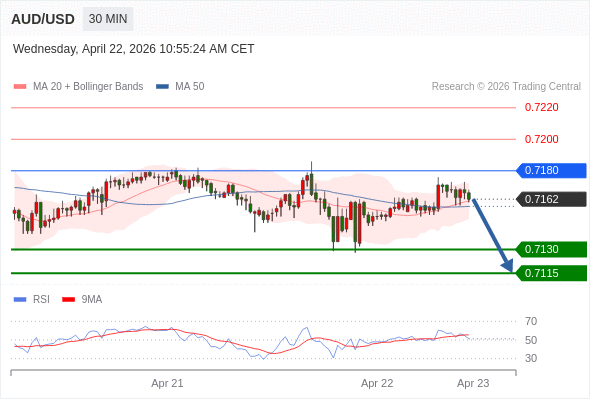Click the 0.7162 current price label
590x400 pixels.
(x=551, y=199)
